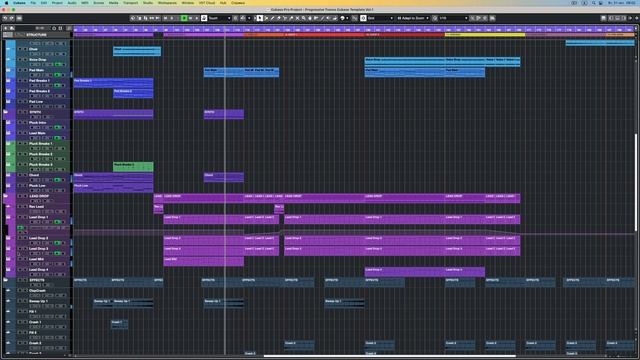Select the STRUCTURE arranger track
Screen dimensions: 640x360
(x=36, y=35)
